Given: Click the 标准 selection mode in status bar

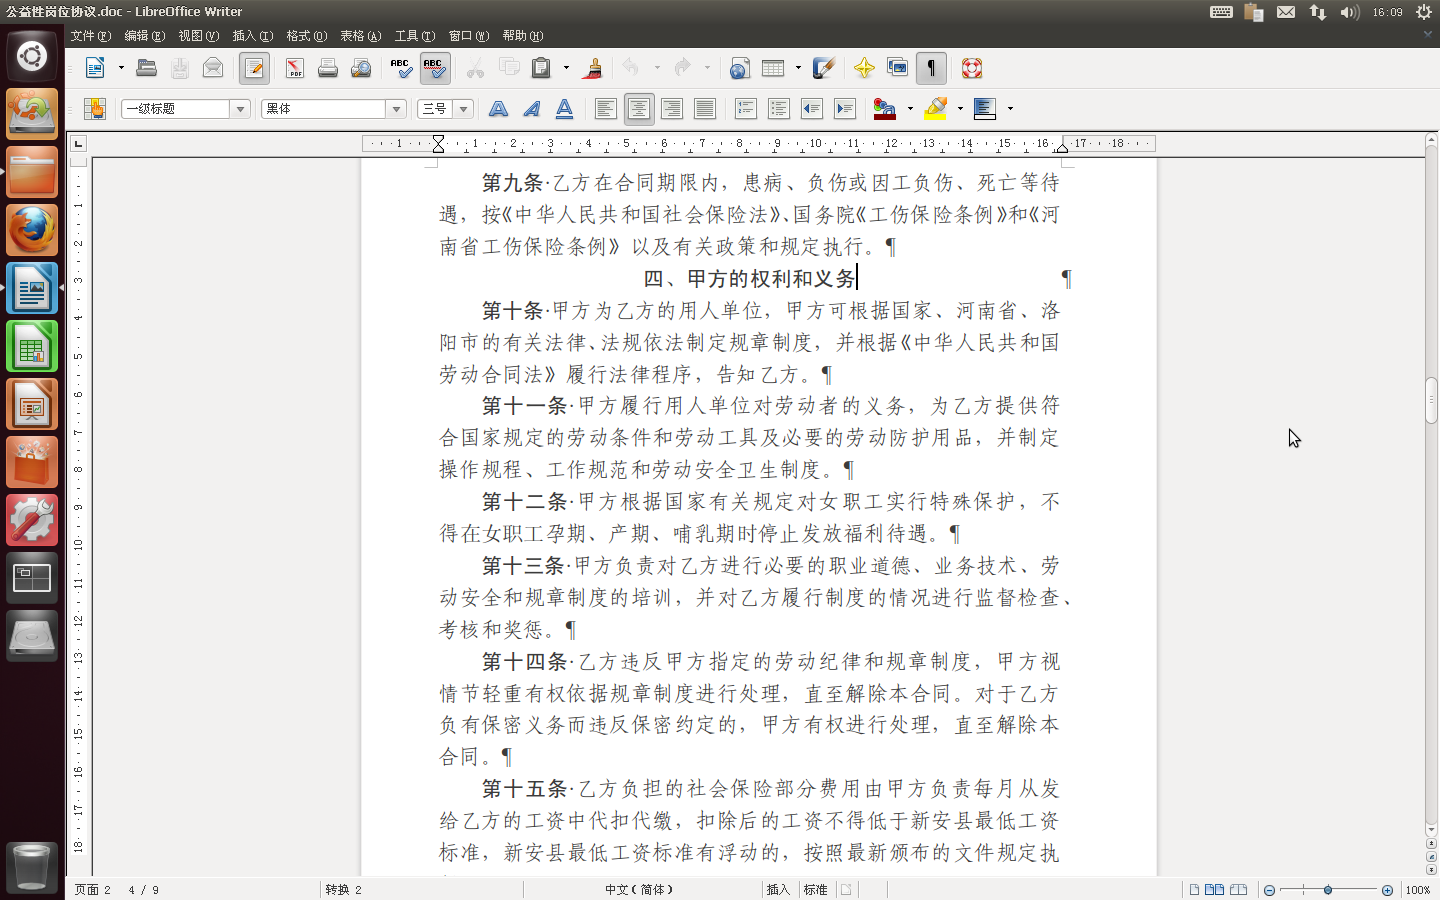Looking at the screenshot, I should 816,890.
